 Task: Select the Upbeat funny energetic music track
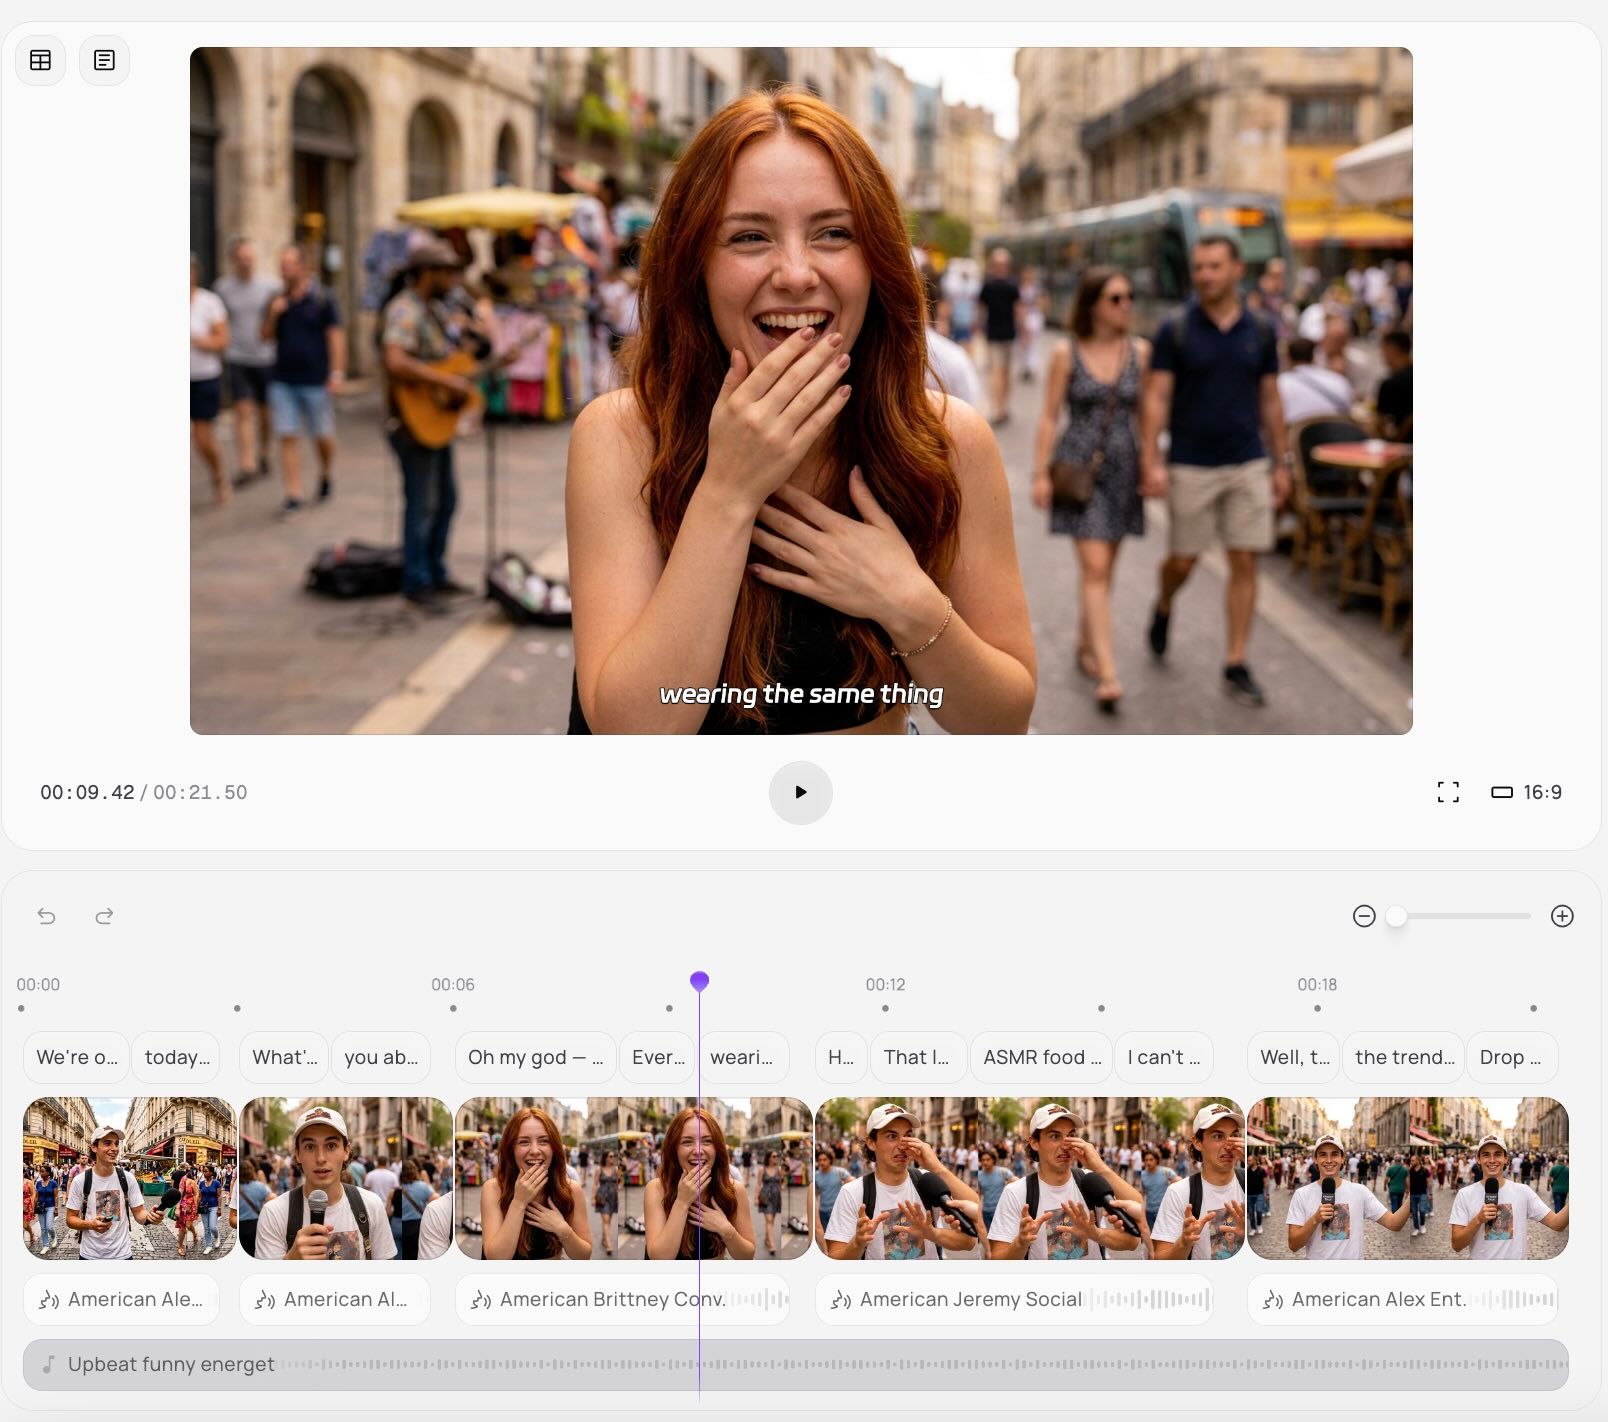[x=795, y=1364]
